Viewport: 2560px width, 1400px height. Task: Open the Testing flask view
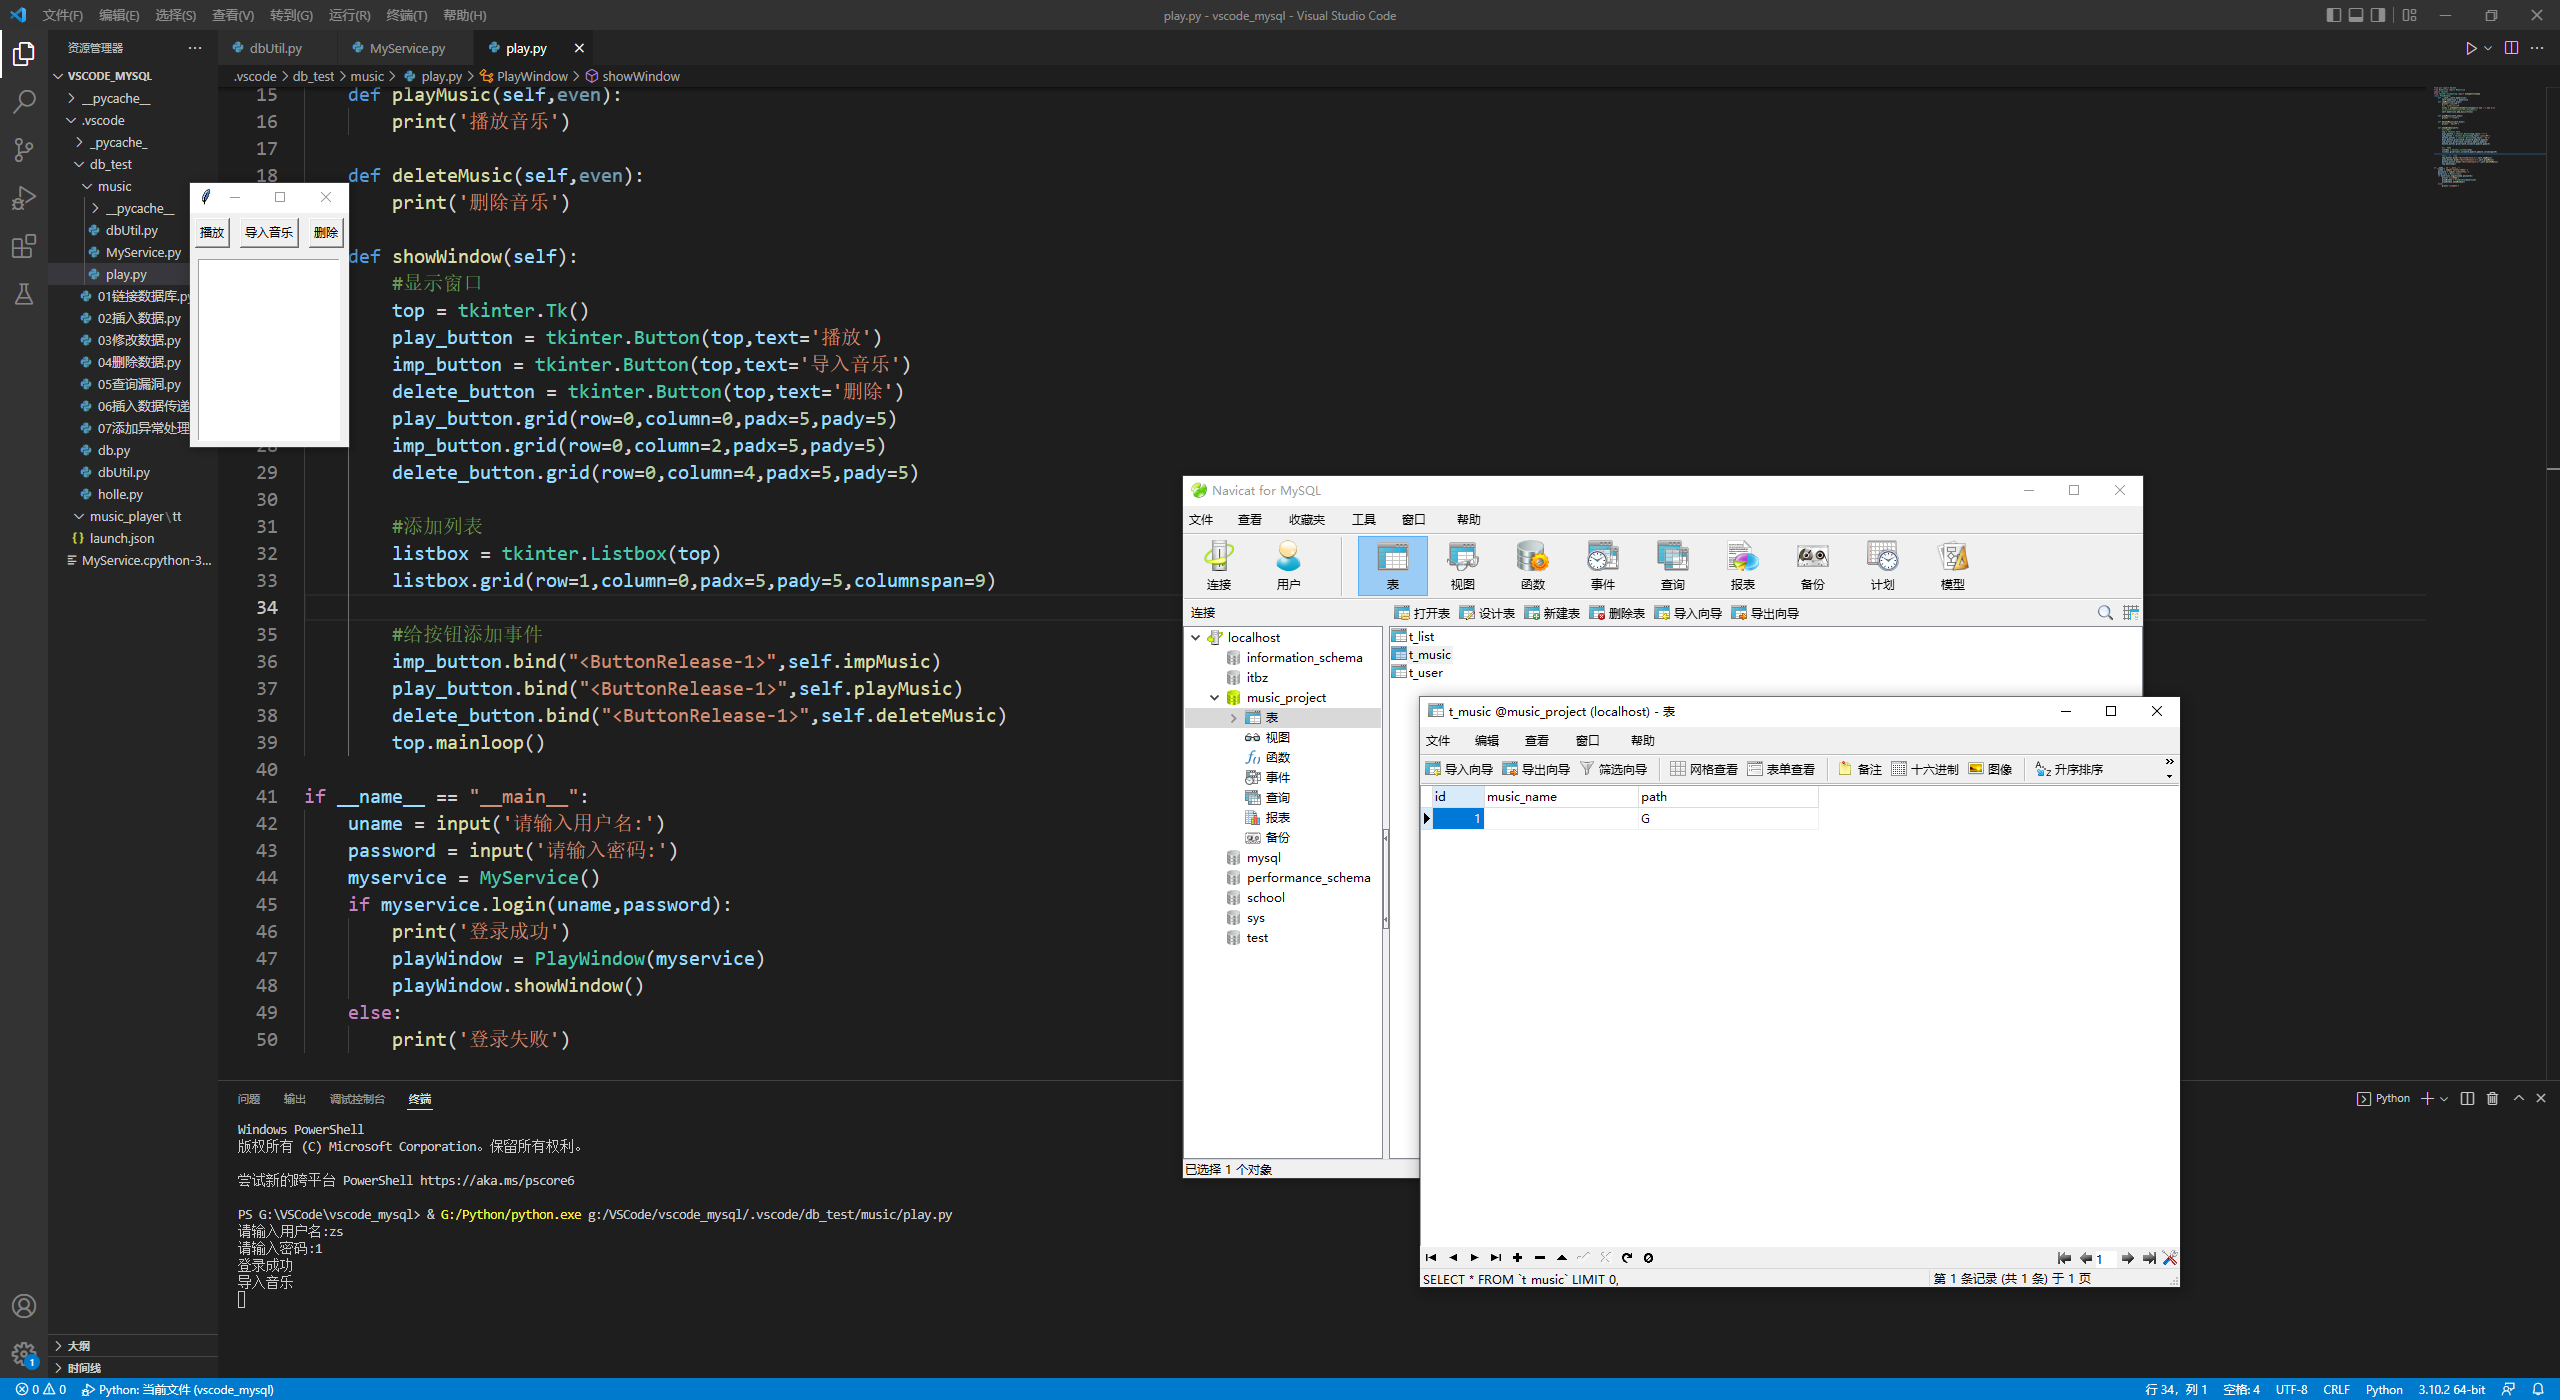(24, 294)
